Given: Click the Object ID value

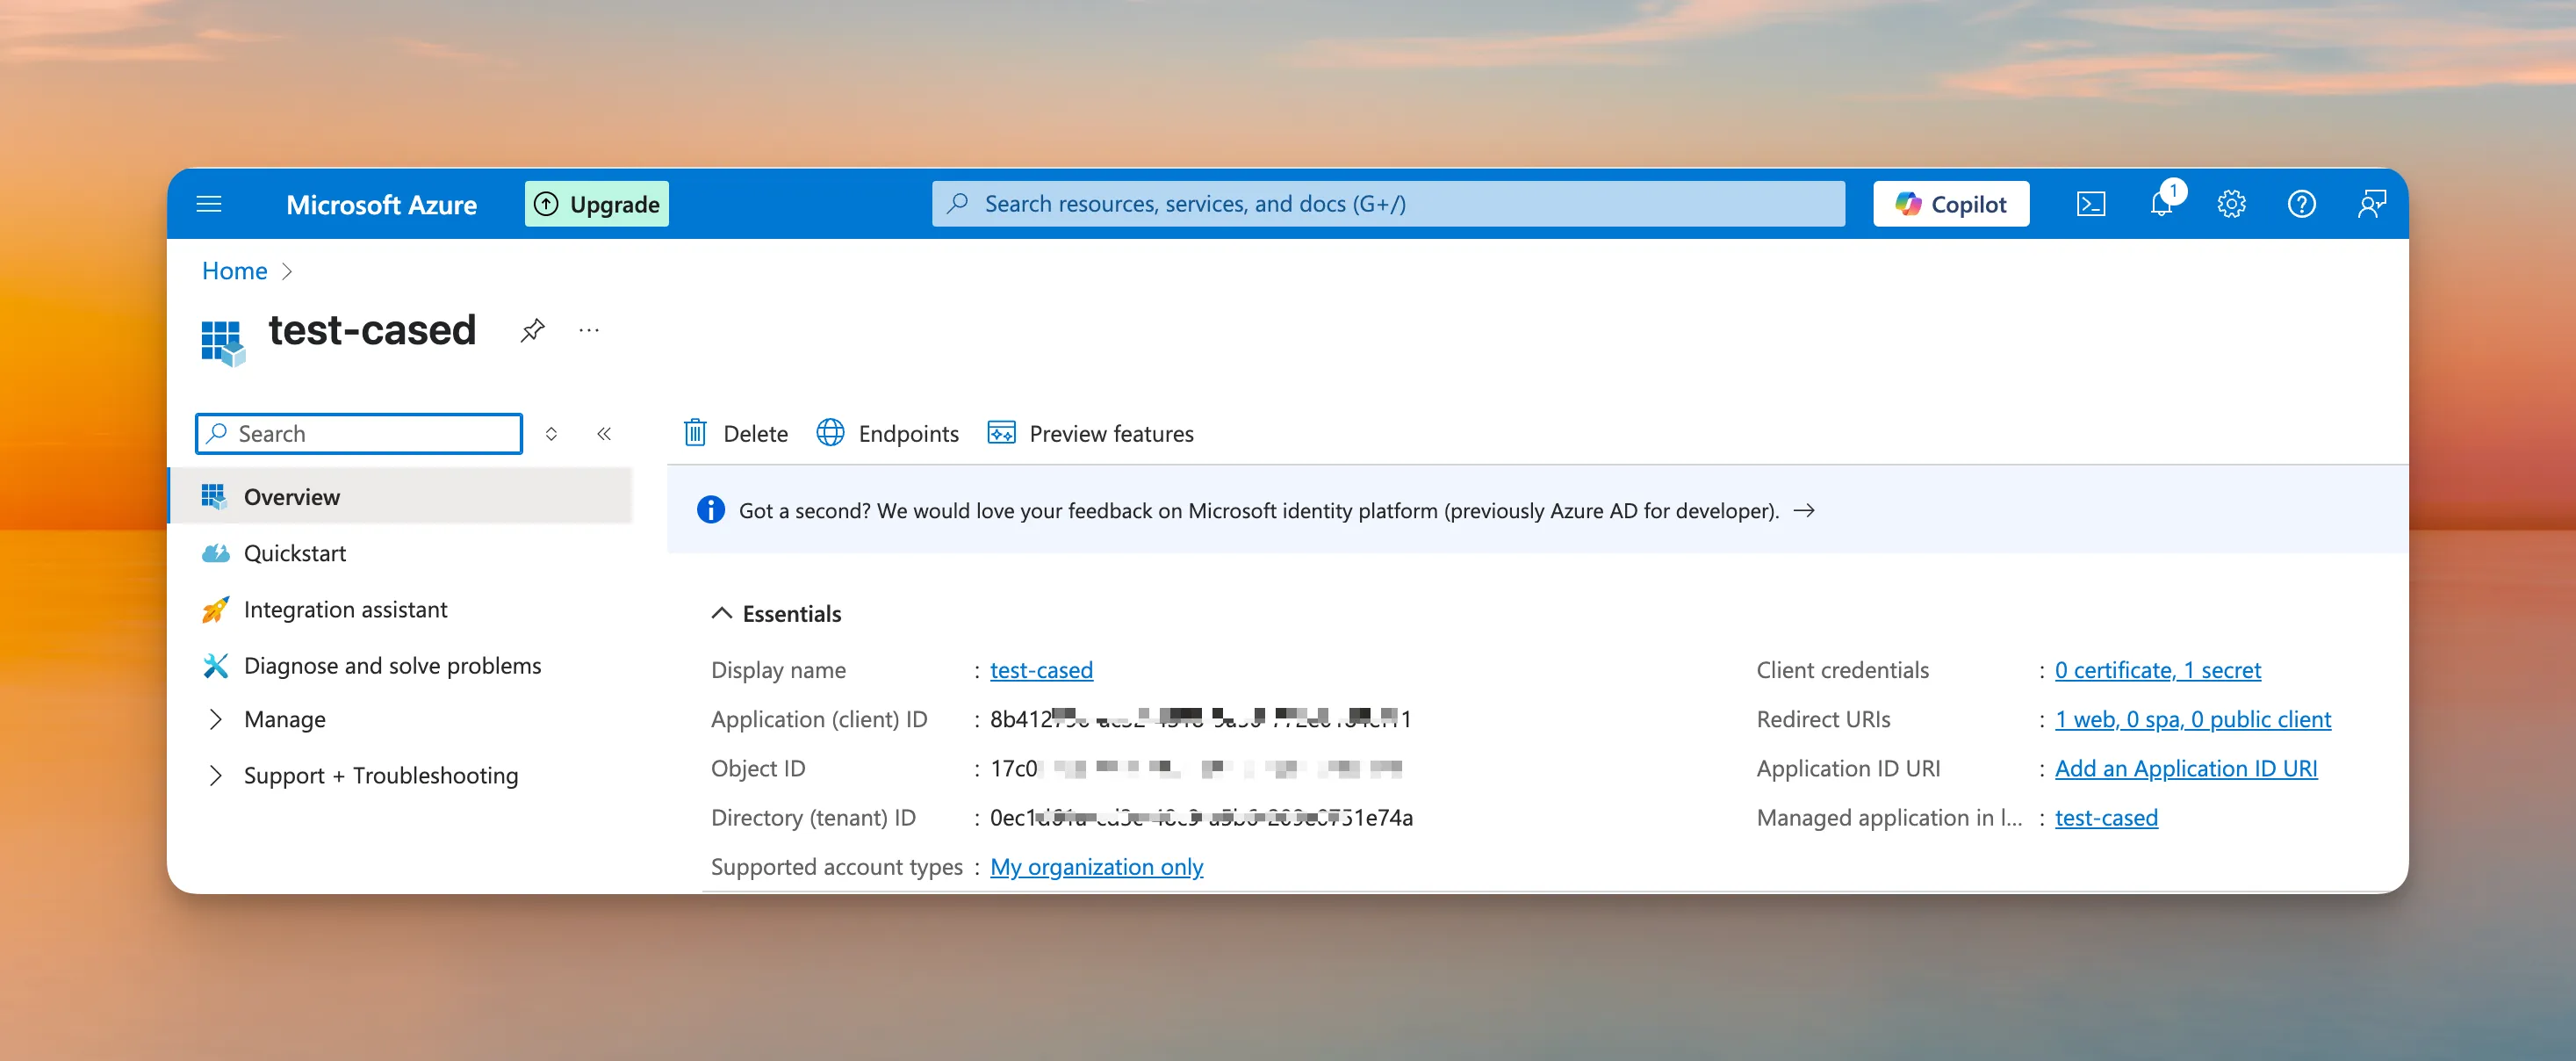Looking at the screenshot, I should point(1196,768).
